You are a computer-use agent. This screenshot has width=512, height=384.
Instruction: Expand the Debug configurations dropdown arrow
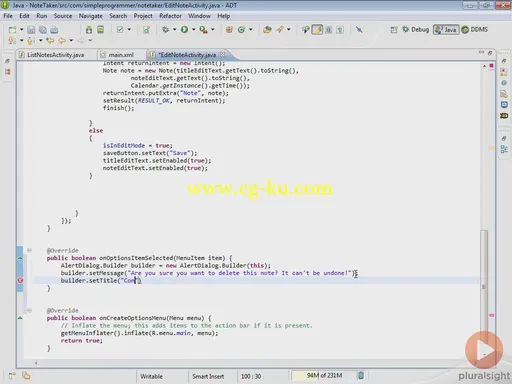174,30
